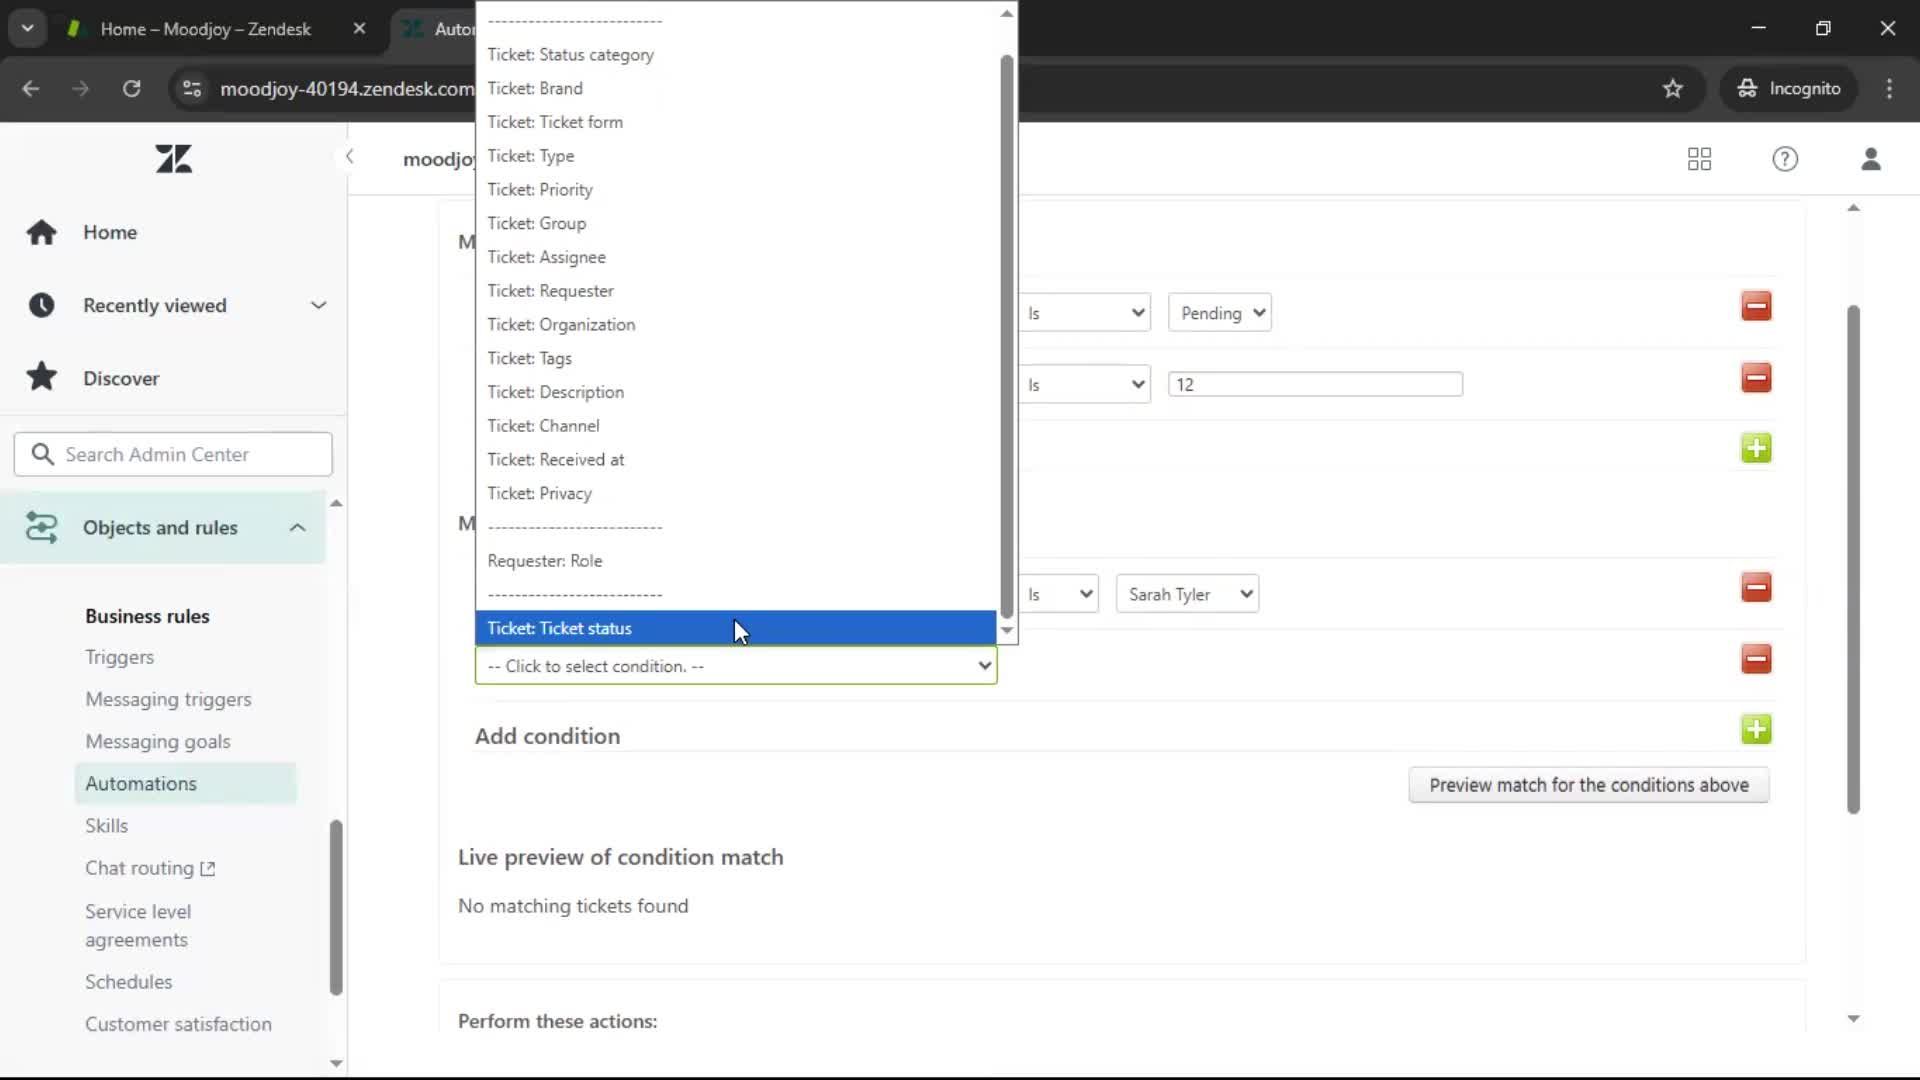Viewport: 1920px width, 1080px height.
Task: Open the Sarah Tyler dropdown
Action: pyautogui.click(x=1187, y=594)
